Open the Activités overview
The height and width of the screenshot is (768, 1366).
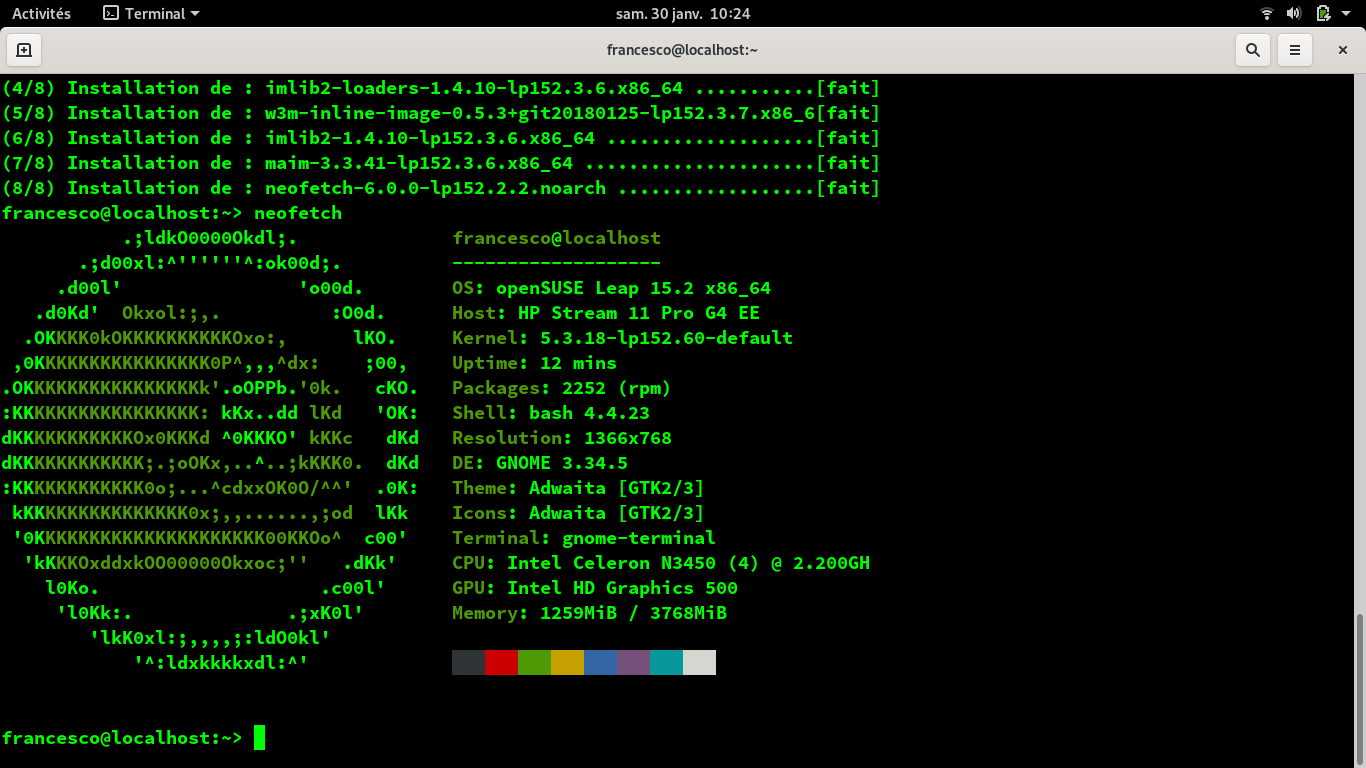click(41, 14)
